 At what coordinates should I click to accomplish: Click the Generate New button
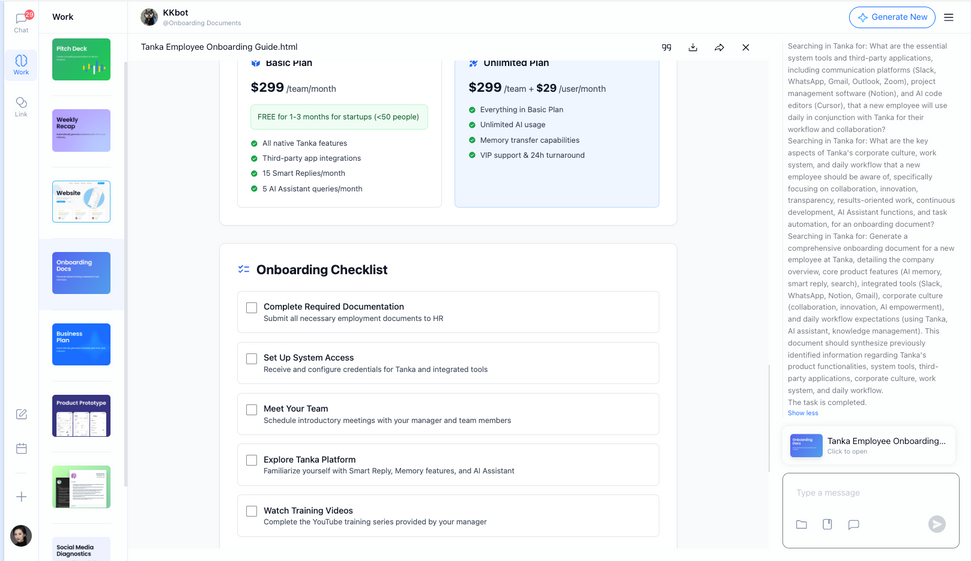892,17
